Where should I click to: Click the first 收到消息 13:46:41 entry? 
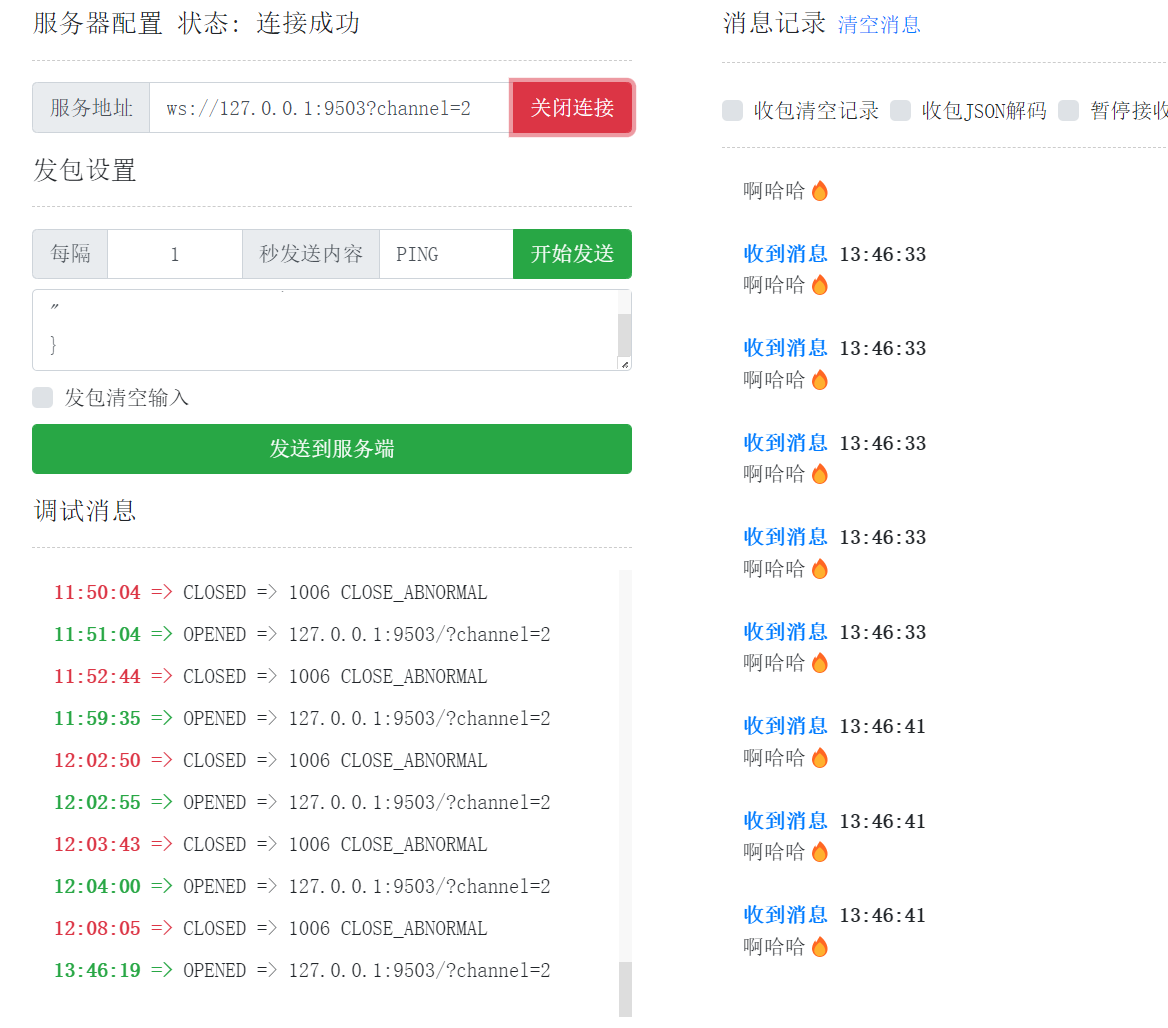[834, 726]
